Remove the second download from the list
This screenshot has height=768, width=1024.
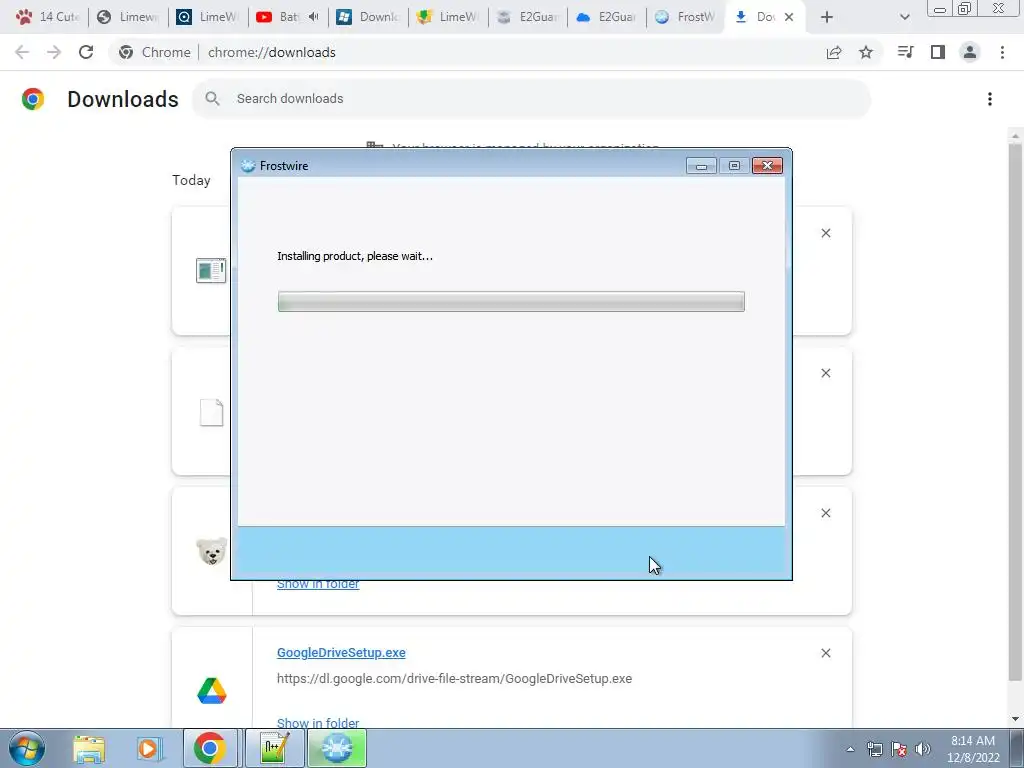click(826, 373)
